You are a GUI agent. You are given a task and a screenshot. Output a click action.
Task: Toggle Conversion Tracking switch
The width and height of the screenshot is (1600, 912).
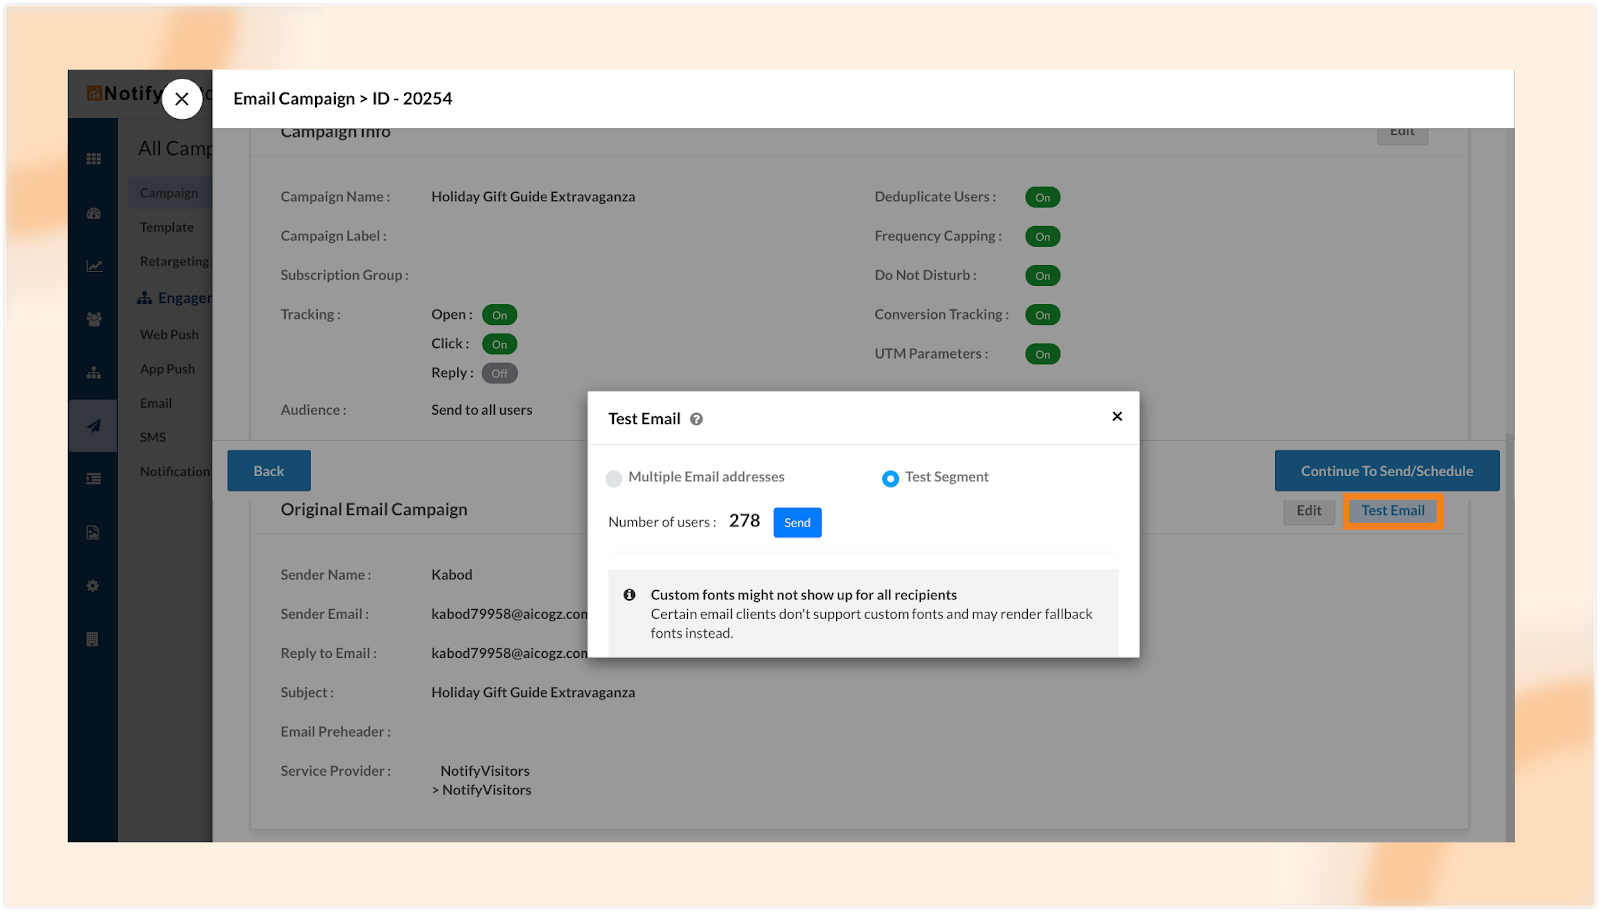[x=1042, y=315]
